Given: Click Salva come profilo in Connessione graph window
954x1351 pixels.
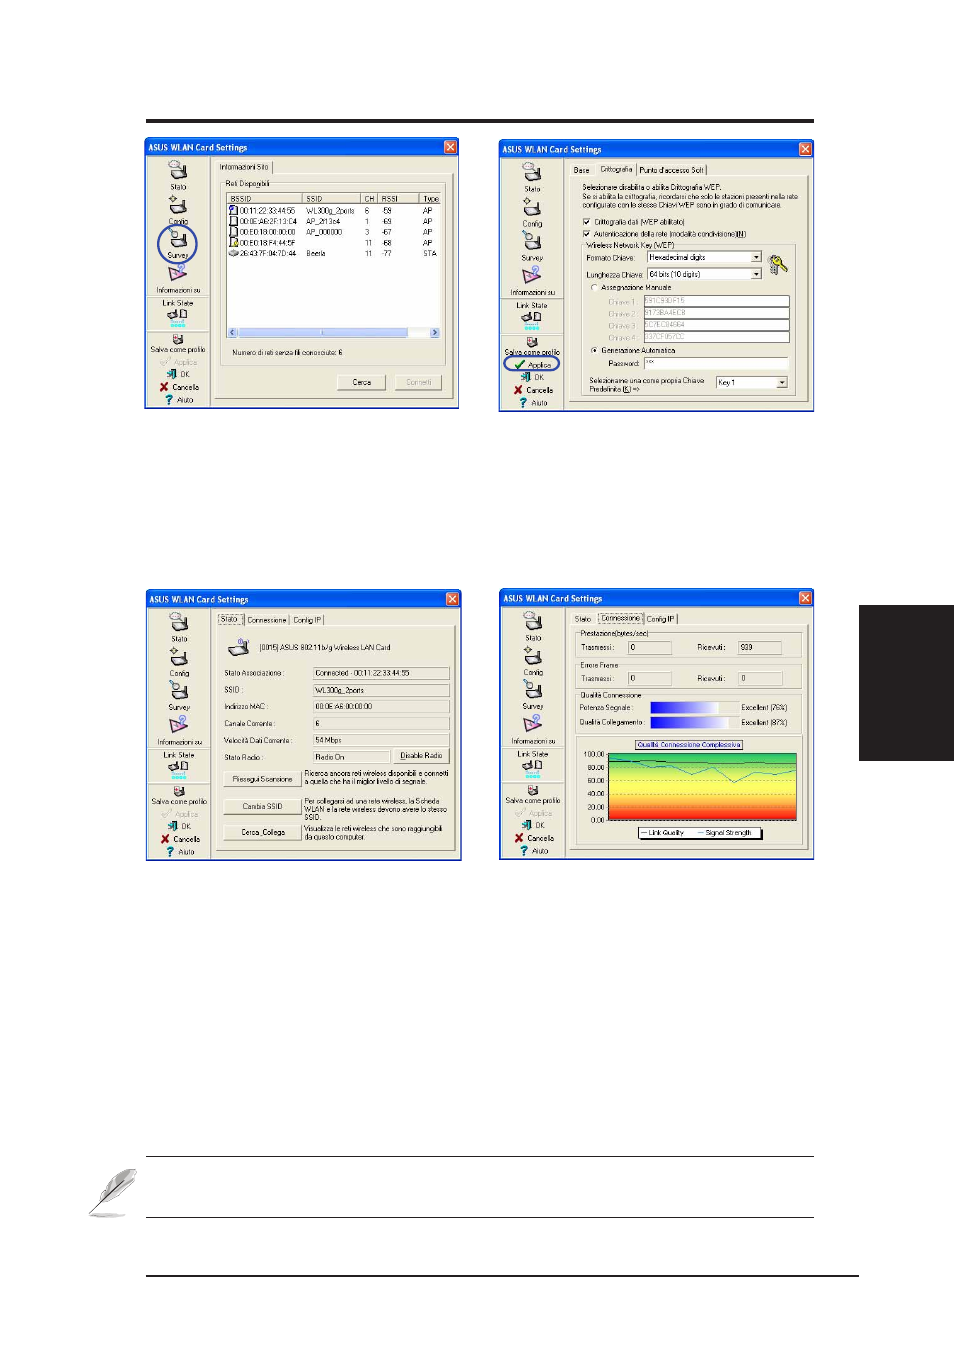Looking at the screenshot, I should pyautogui.click(x=532, y=796).
